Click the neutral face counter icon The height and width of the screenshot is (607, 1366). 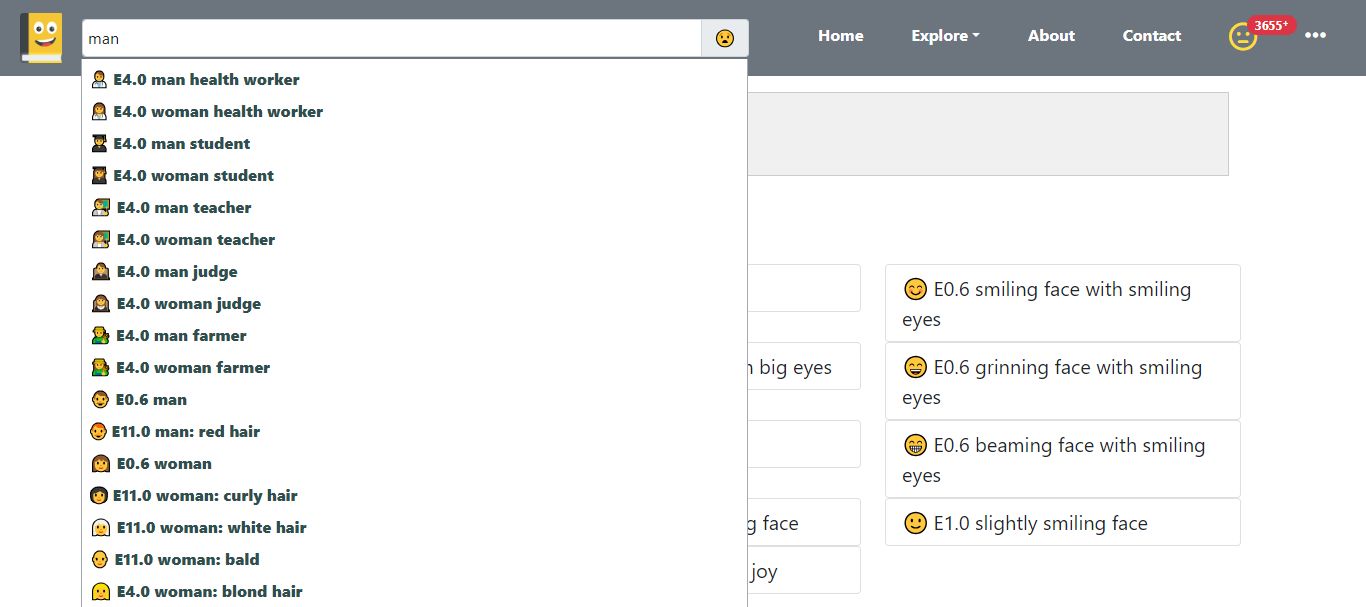[1242, 38]
